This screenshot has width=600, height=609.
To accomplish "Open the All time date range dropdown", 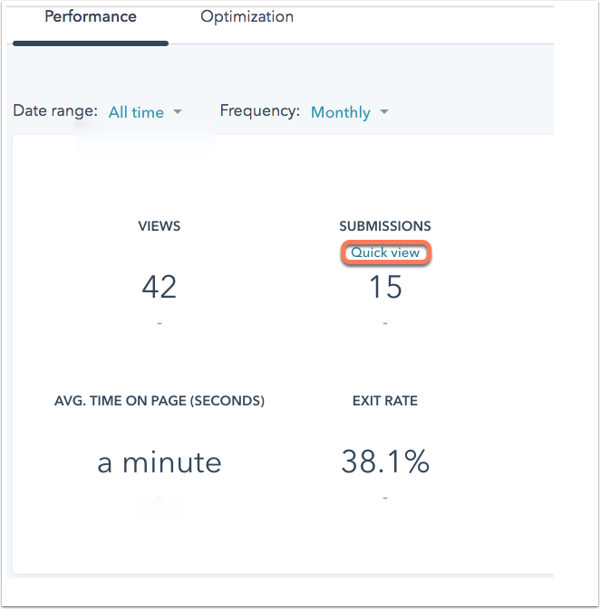I will [x=145, y=112].
